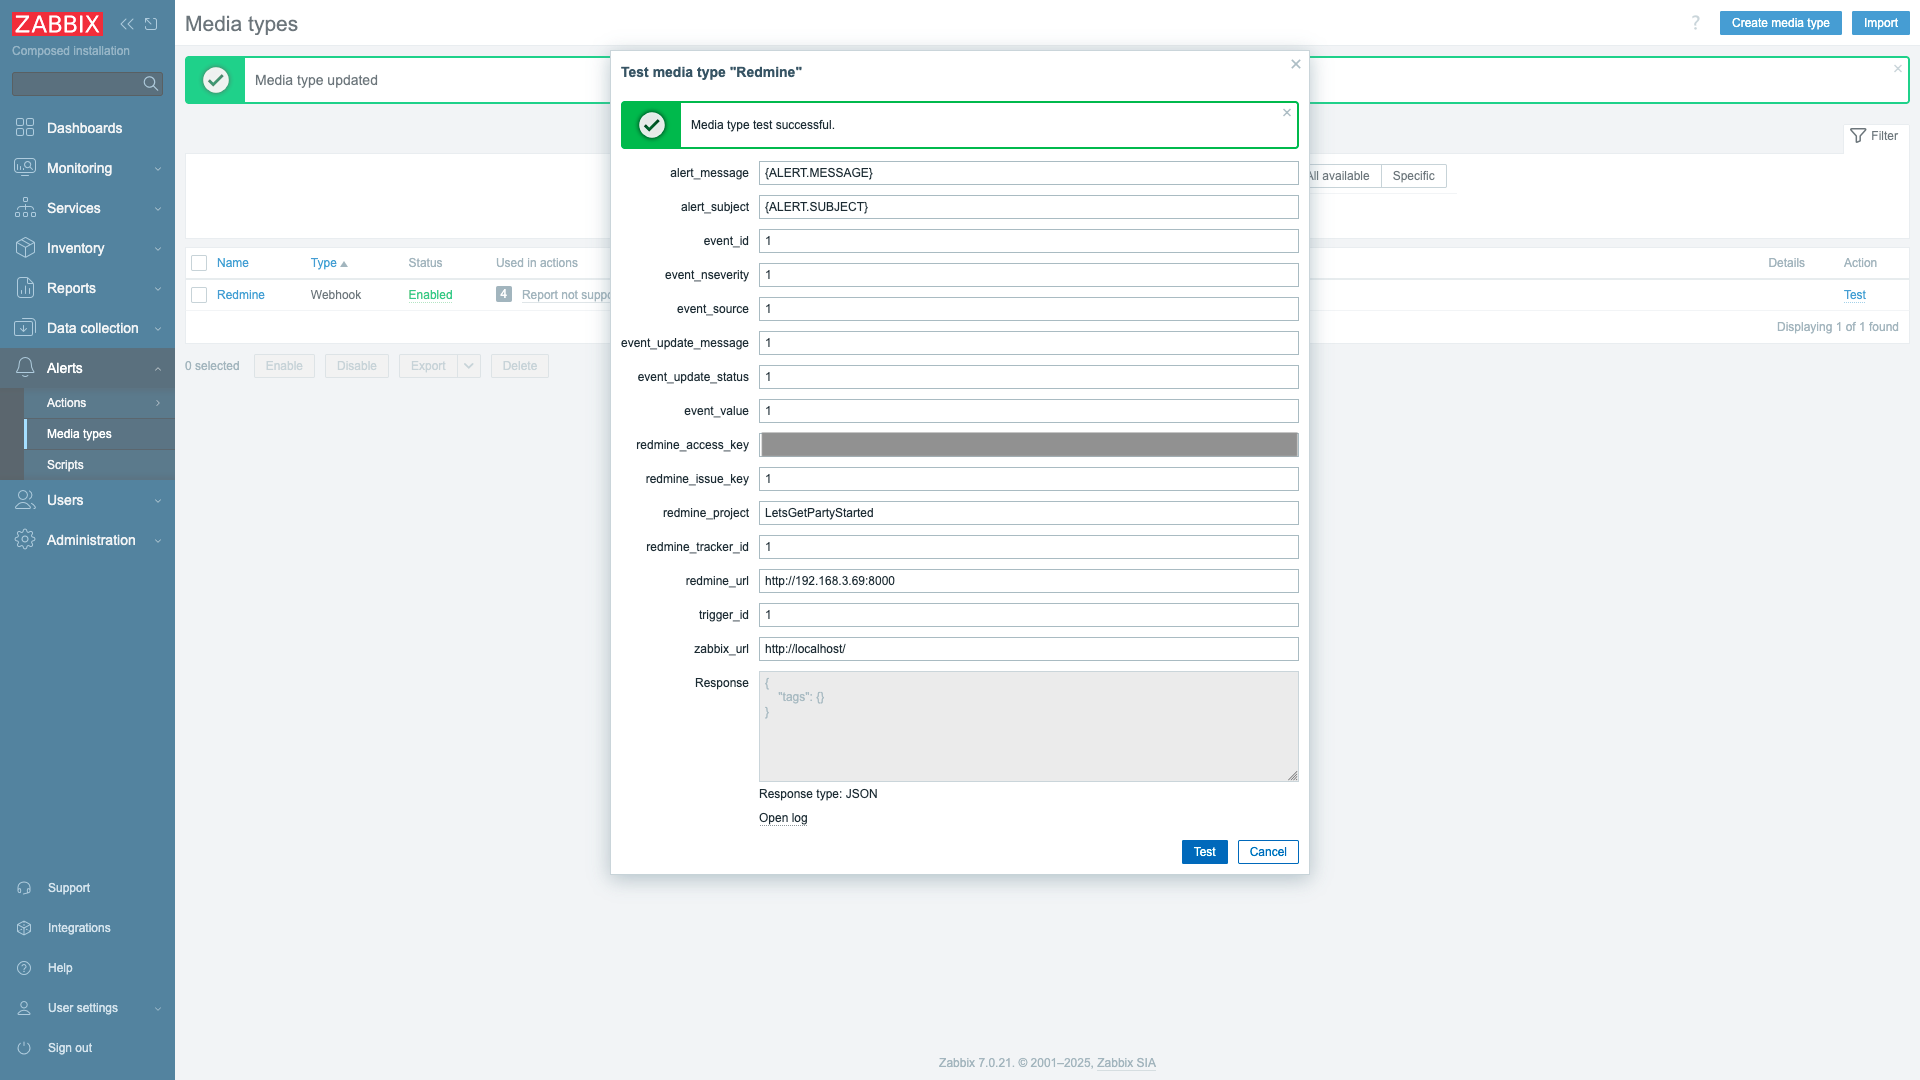Open Integrations from the sidebar icon
This screenshot has height=1080, width=1920.
[x=24, y=928]
